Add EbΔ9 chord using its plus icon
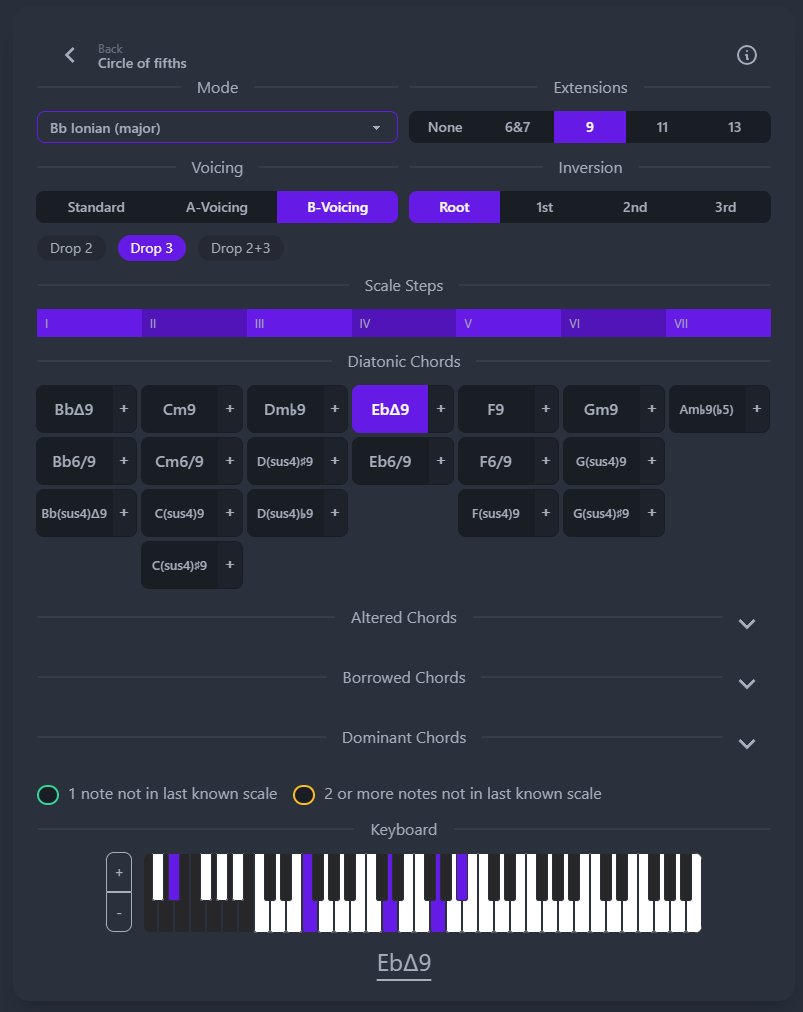This screenshot has width=803, height=1012. 441,409
